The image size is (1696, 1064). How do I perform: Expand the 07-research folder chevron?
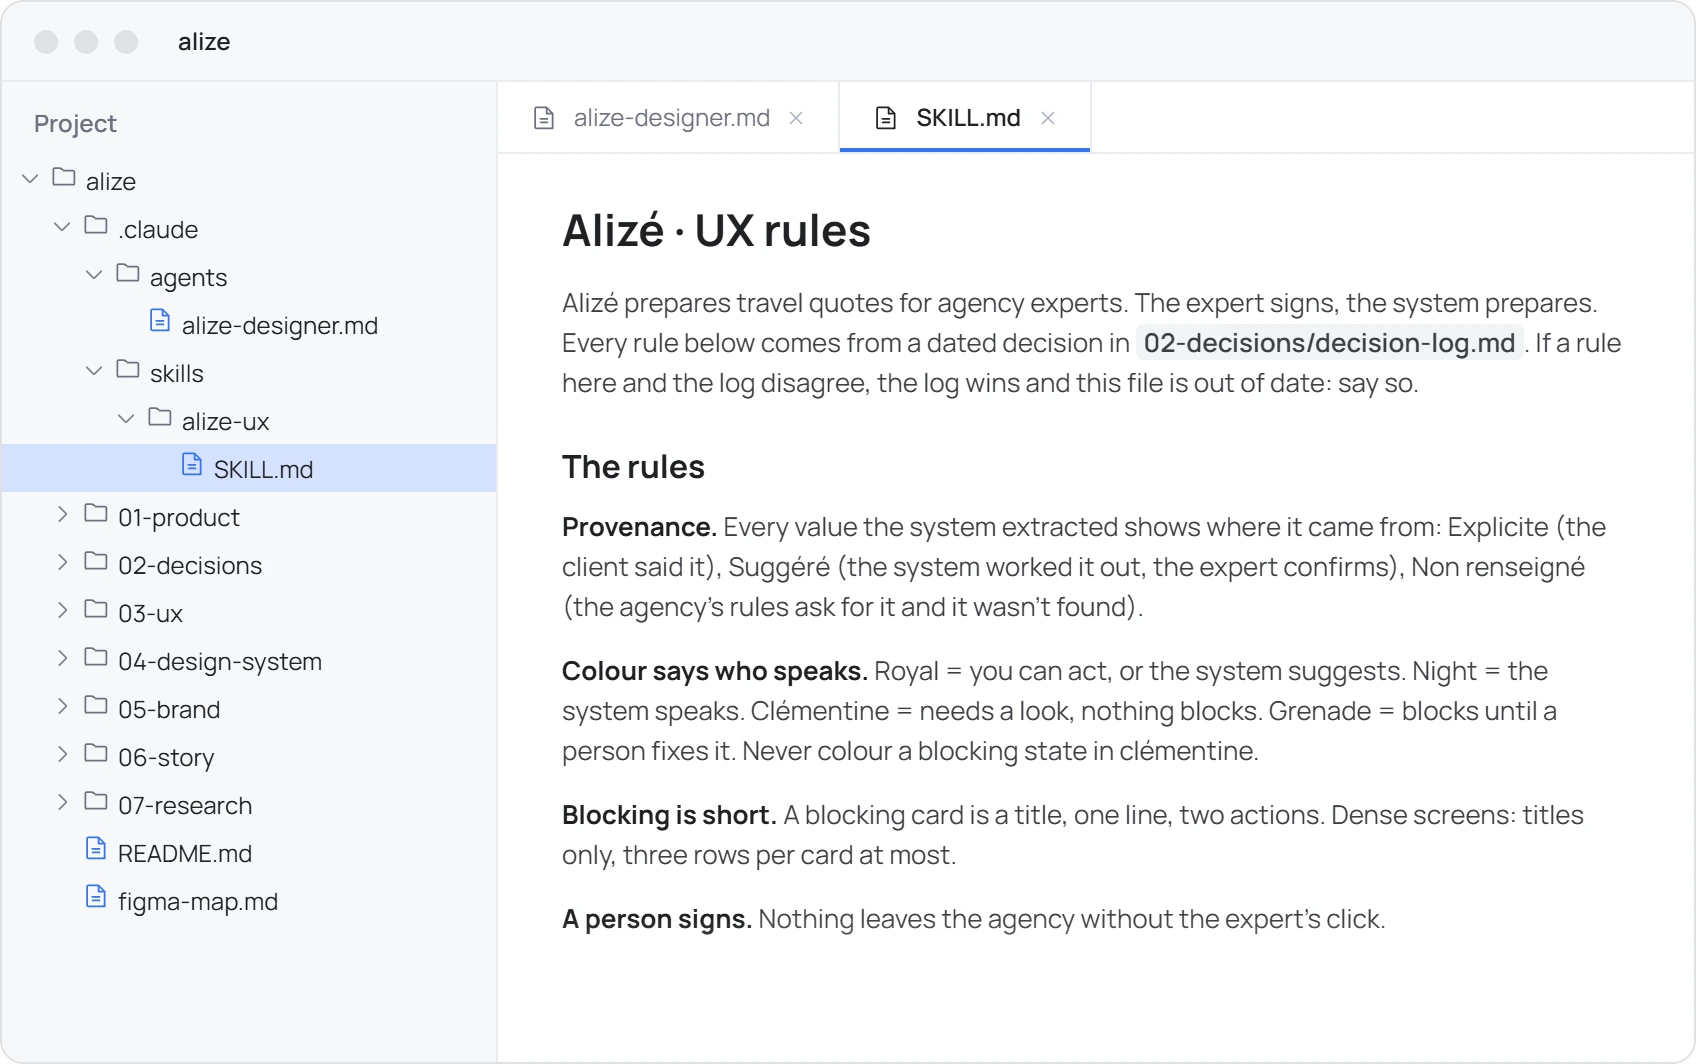pyautogui.click(x=62, y=802)
